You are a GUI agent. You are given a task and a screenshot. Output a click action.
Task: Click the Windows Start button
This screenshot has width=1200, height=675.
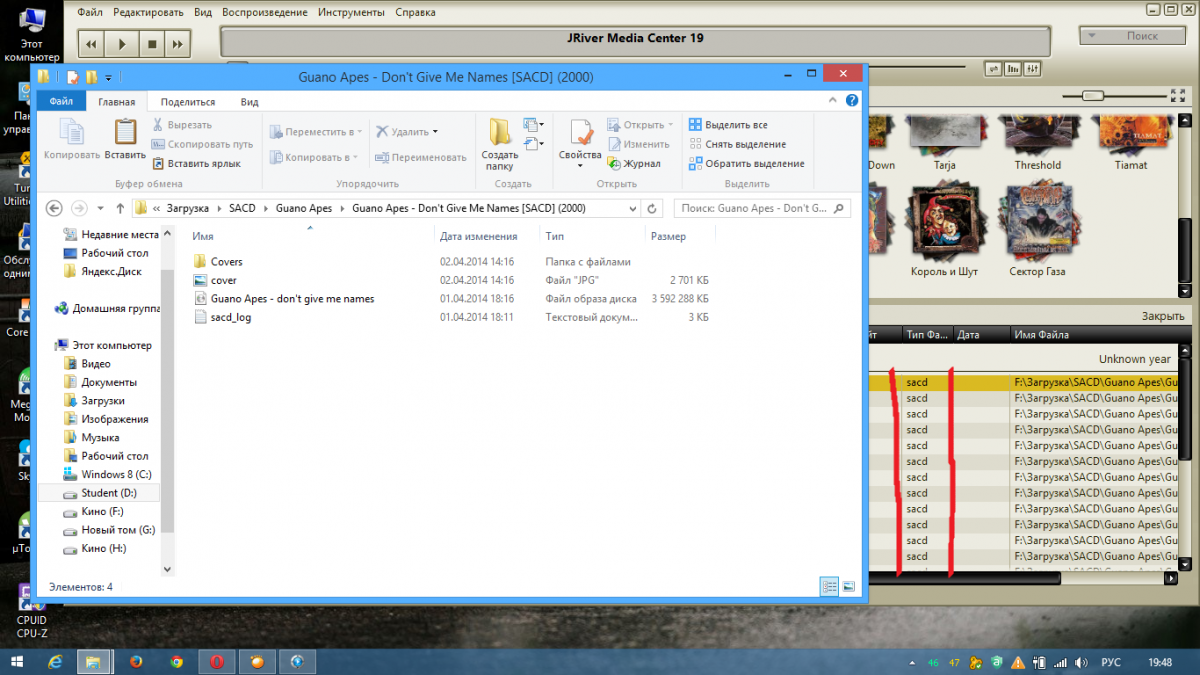17,661
